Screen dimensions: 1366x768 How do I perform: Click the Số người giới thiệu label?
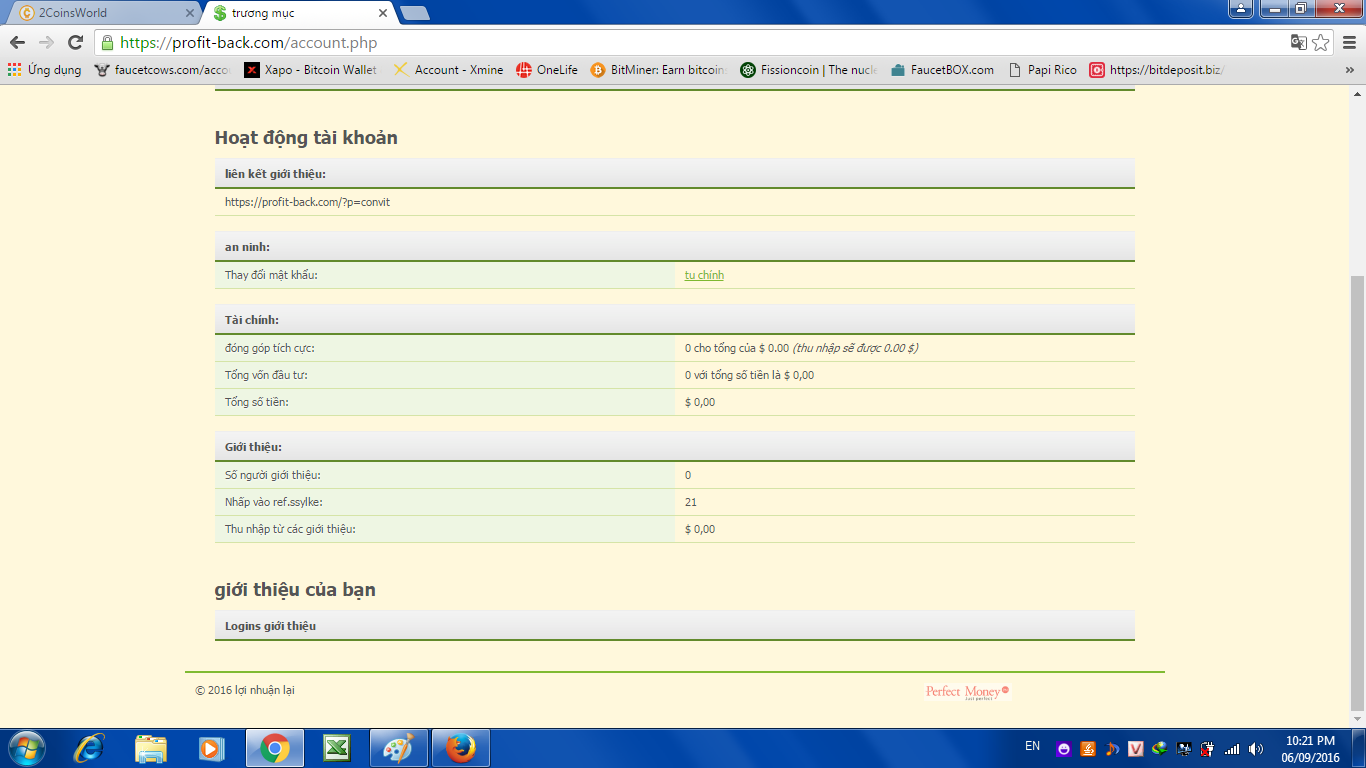(x=273, y=475)
